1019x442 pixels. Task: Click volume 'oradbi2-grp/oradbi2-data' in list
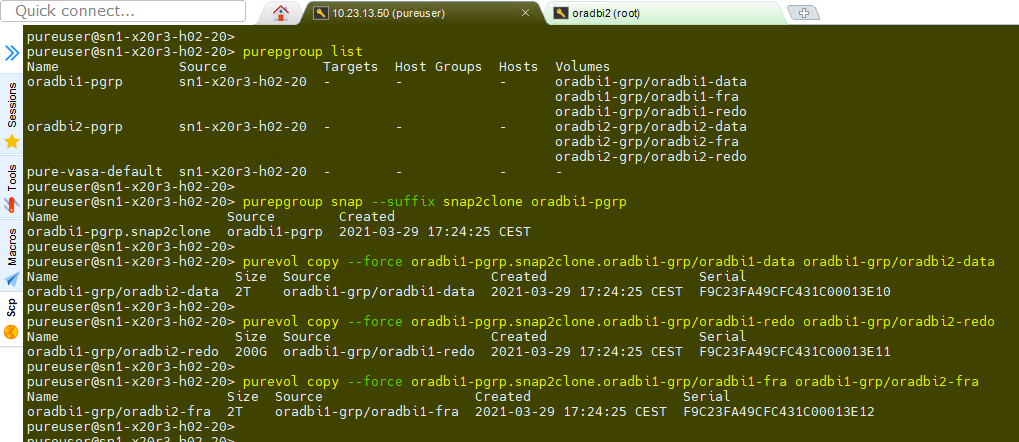point(651,126)
